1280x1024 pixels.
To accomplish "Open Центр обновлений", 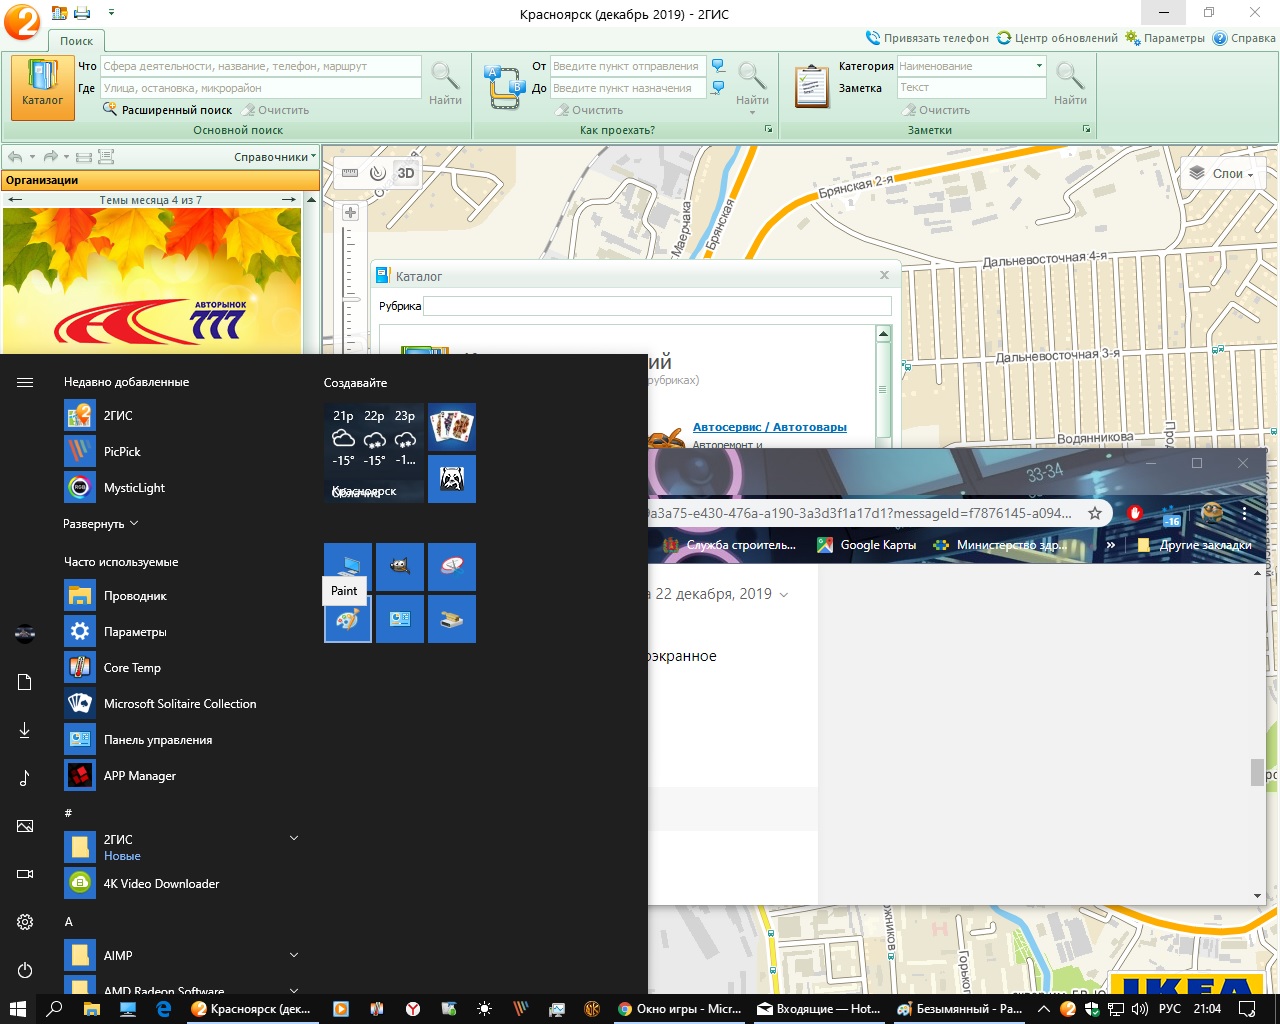I will [x=1057, y=38].
